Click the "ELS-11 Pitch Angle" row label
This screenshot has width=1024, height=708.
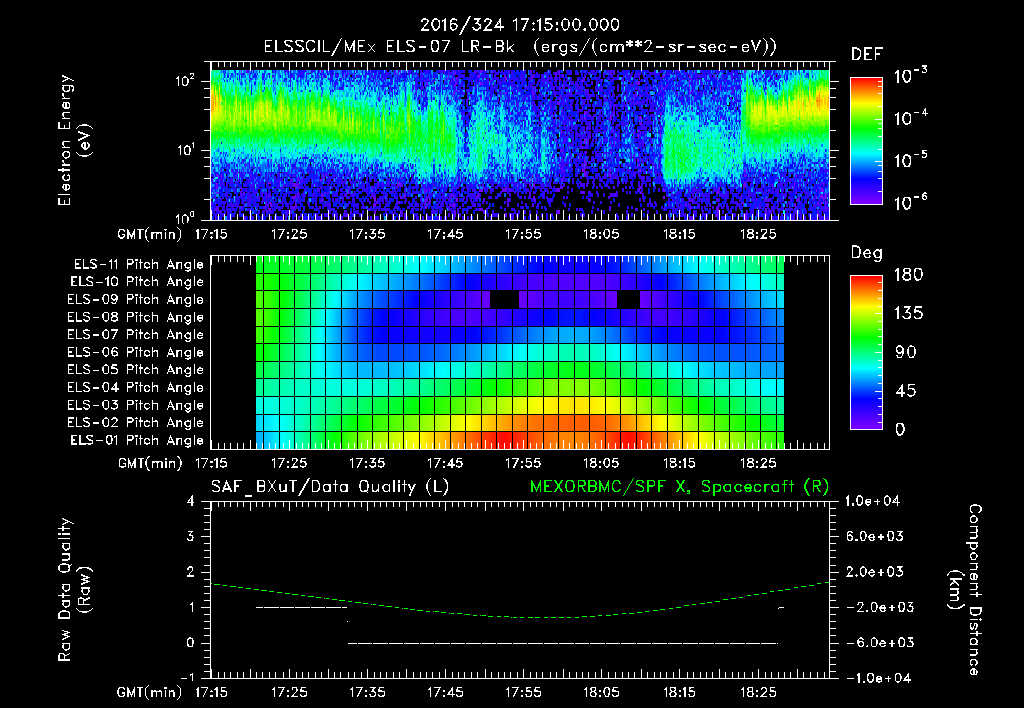138,265
